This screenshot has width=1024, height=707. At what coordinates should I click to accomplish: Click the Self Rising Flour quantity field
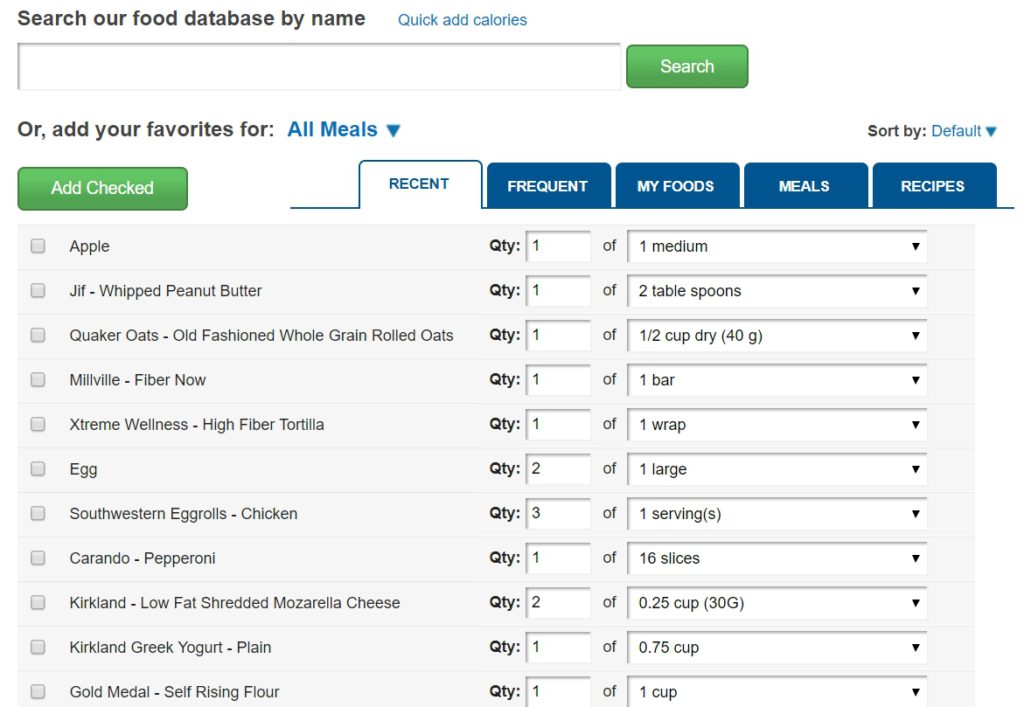[x=558, y=691]
